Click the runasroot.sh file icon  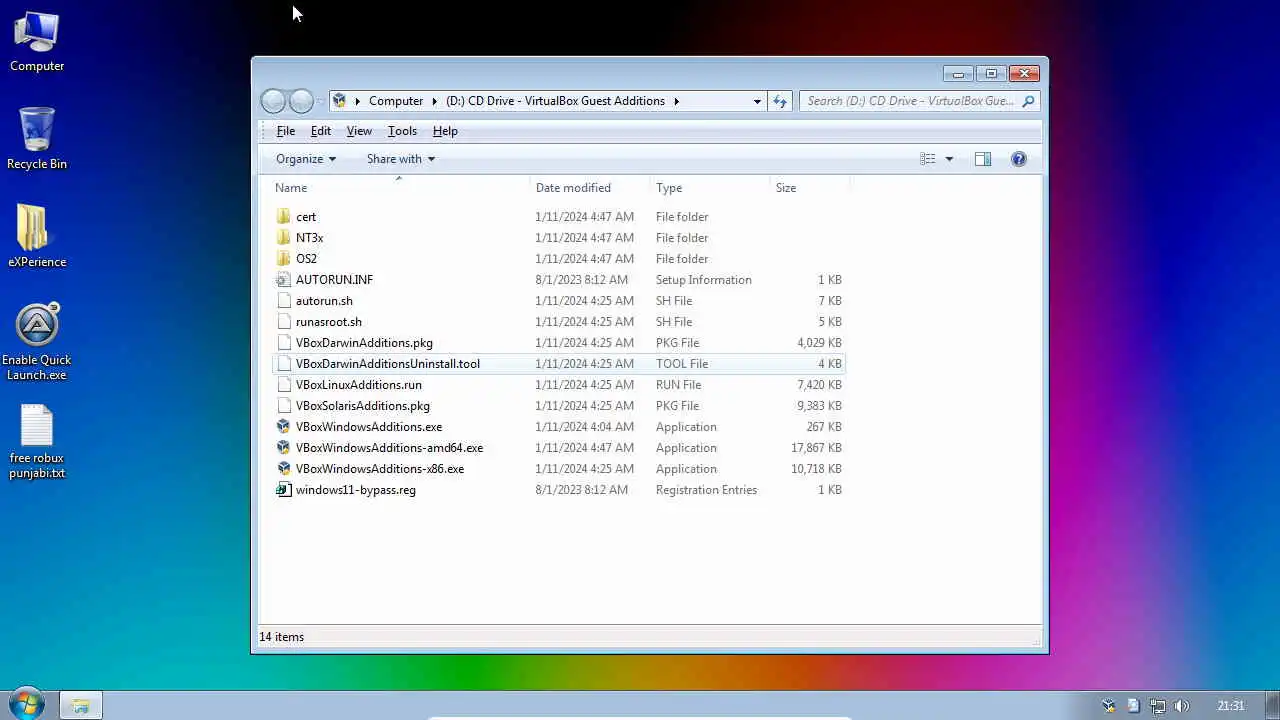(284, 322)
